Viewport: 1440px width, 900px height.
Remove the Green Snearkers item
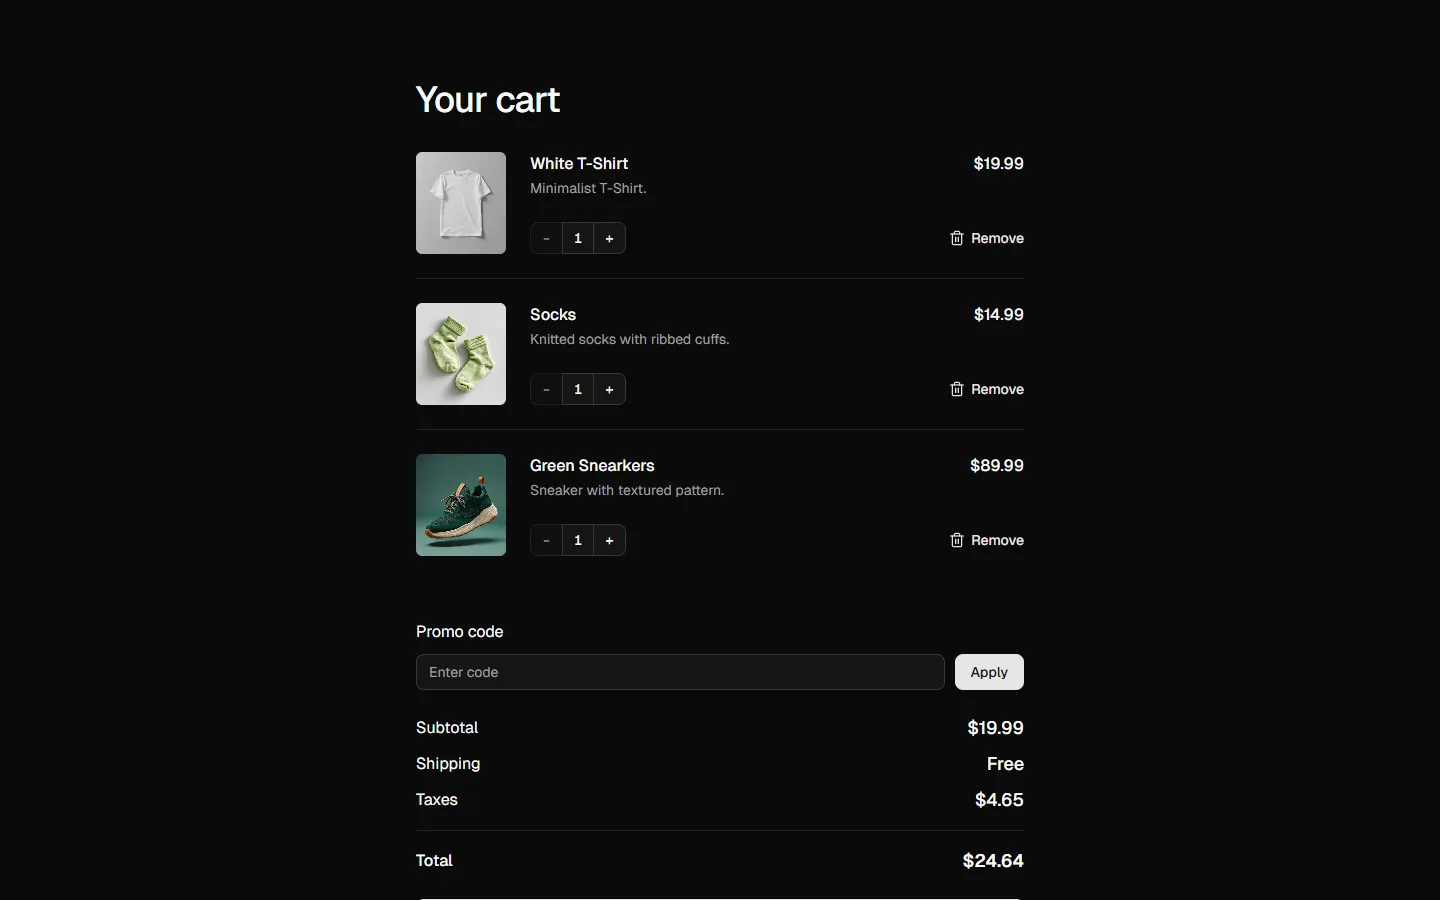(996, 540)
